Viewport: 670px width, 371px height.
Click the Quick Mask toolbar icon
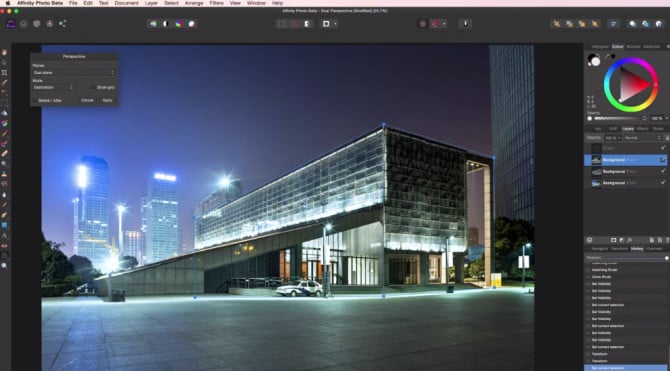[x=326, y=24]
